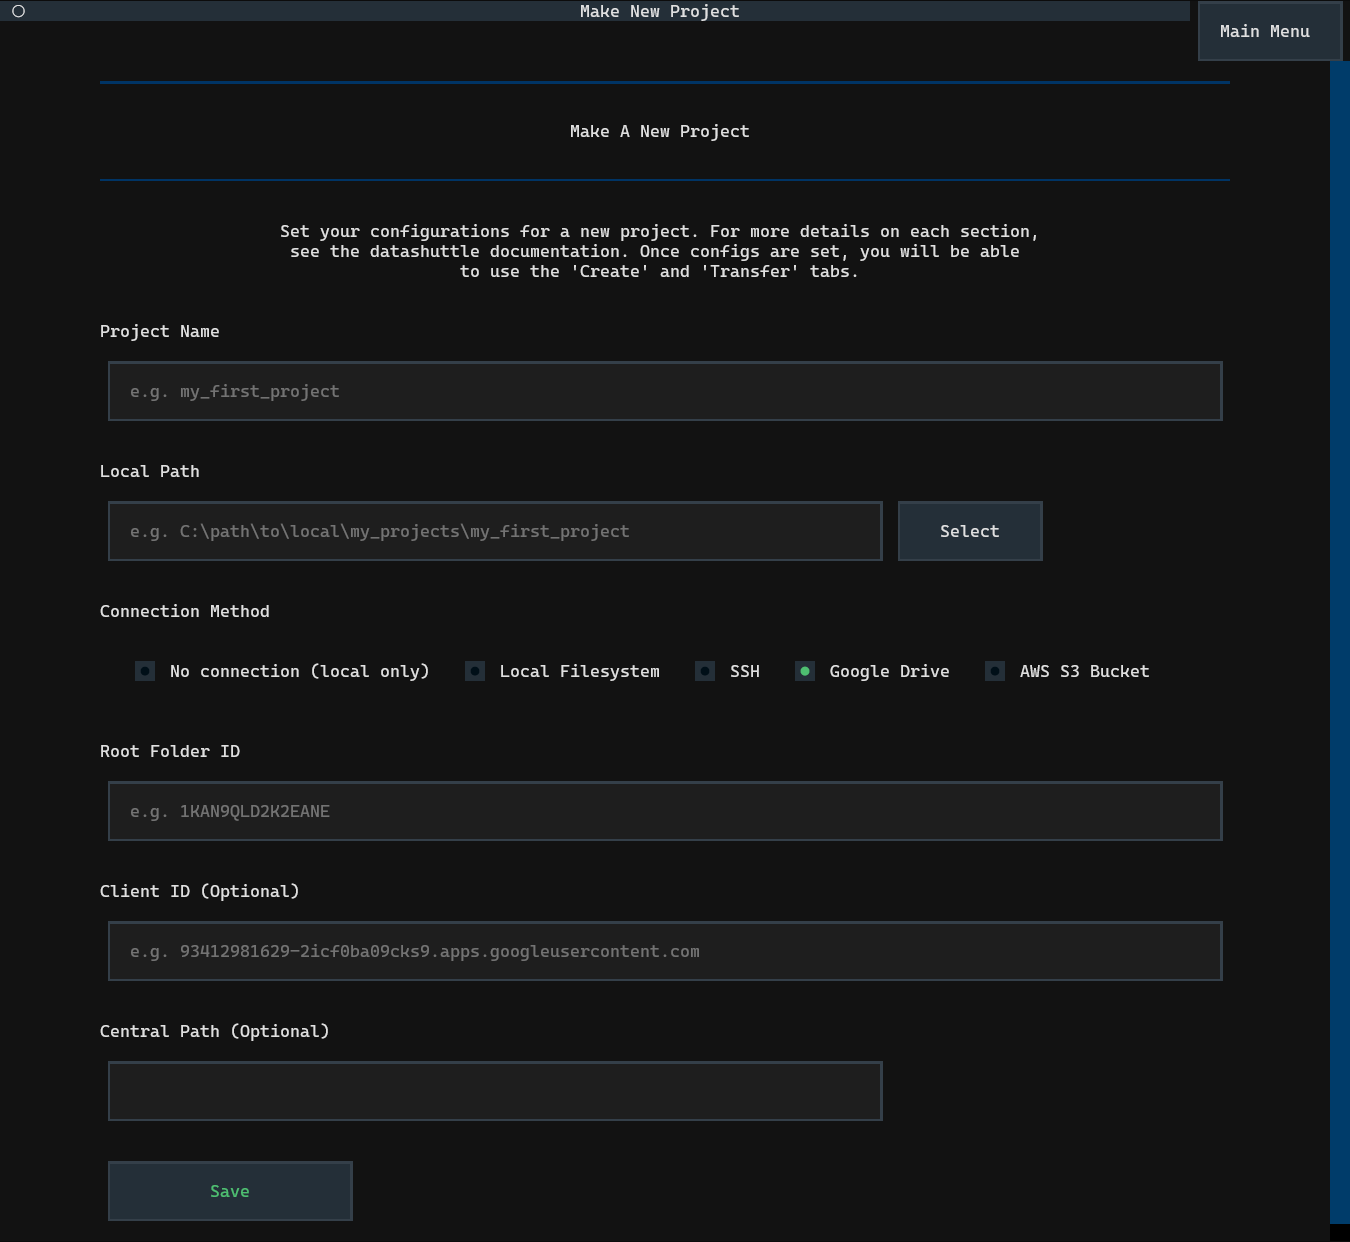Viewport: 1350px width, 1242px height.
Task: Click the Main Menu button
Action: 1264,31
